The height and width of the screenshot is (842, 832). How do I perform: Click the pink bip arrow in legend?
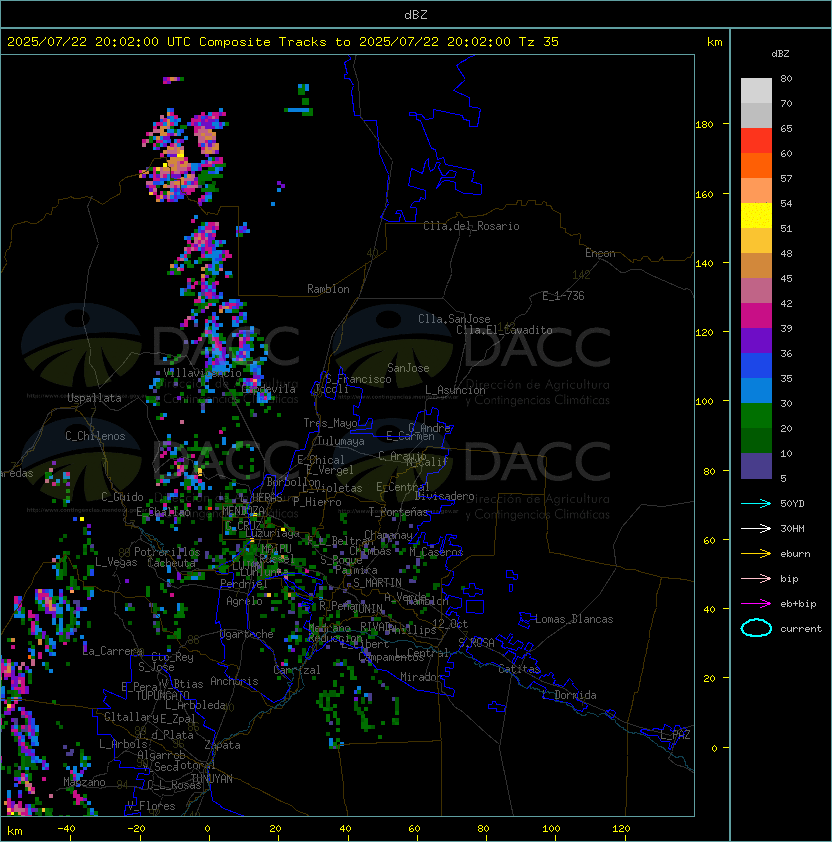(756, 578)
